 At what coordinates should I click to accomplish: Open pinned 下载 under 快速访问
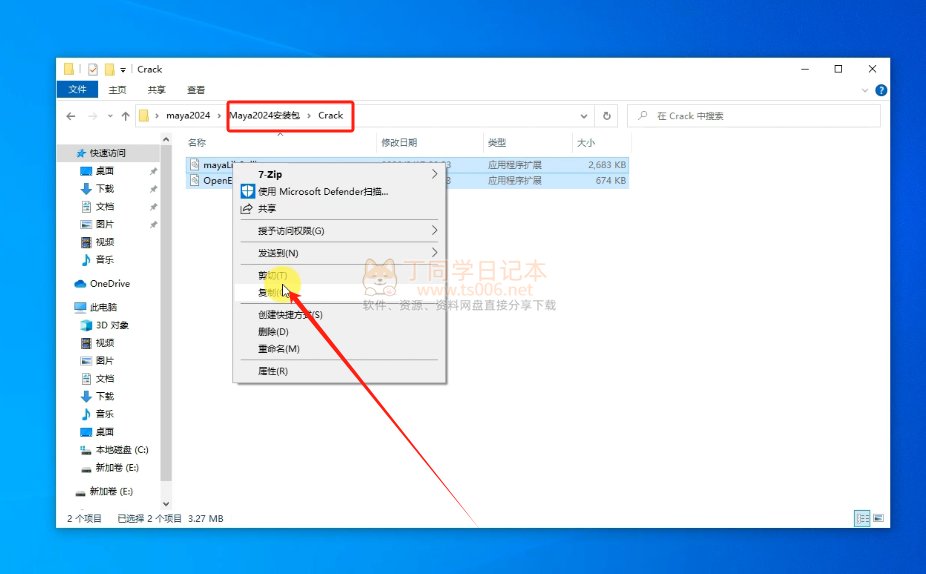coord(105,188)
